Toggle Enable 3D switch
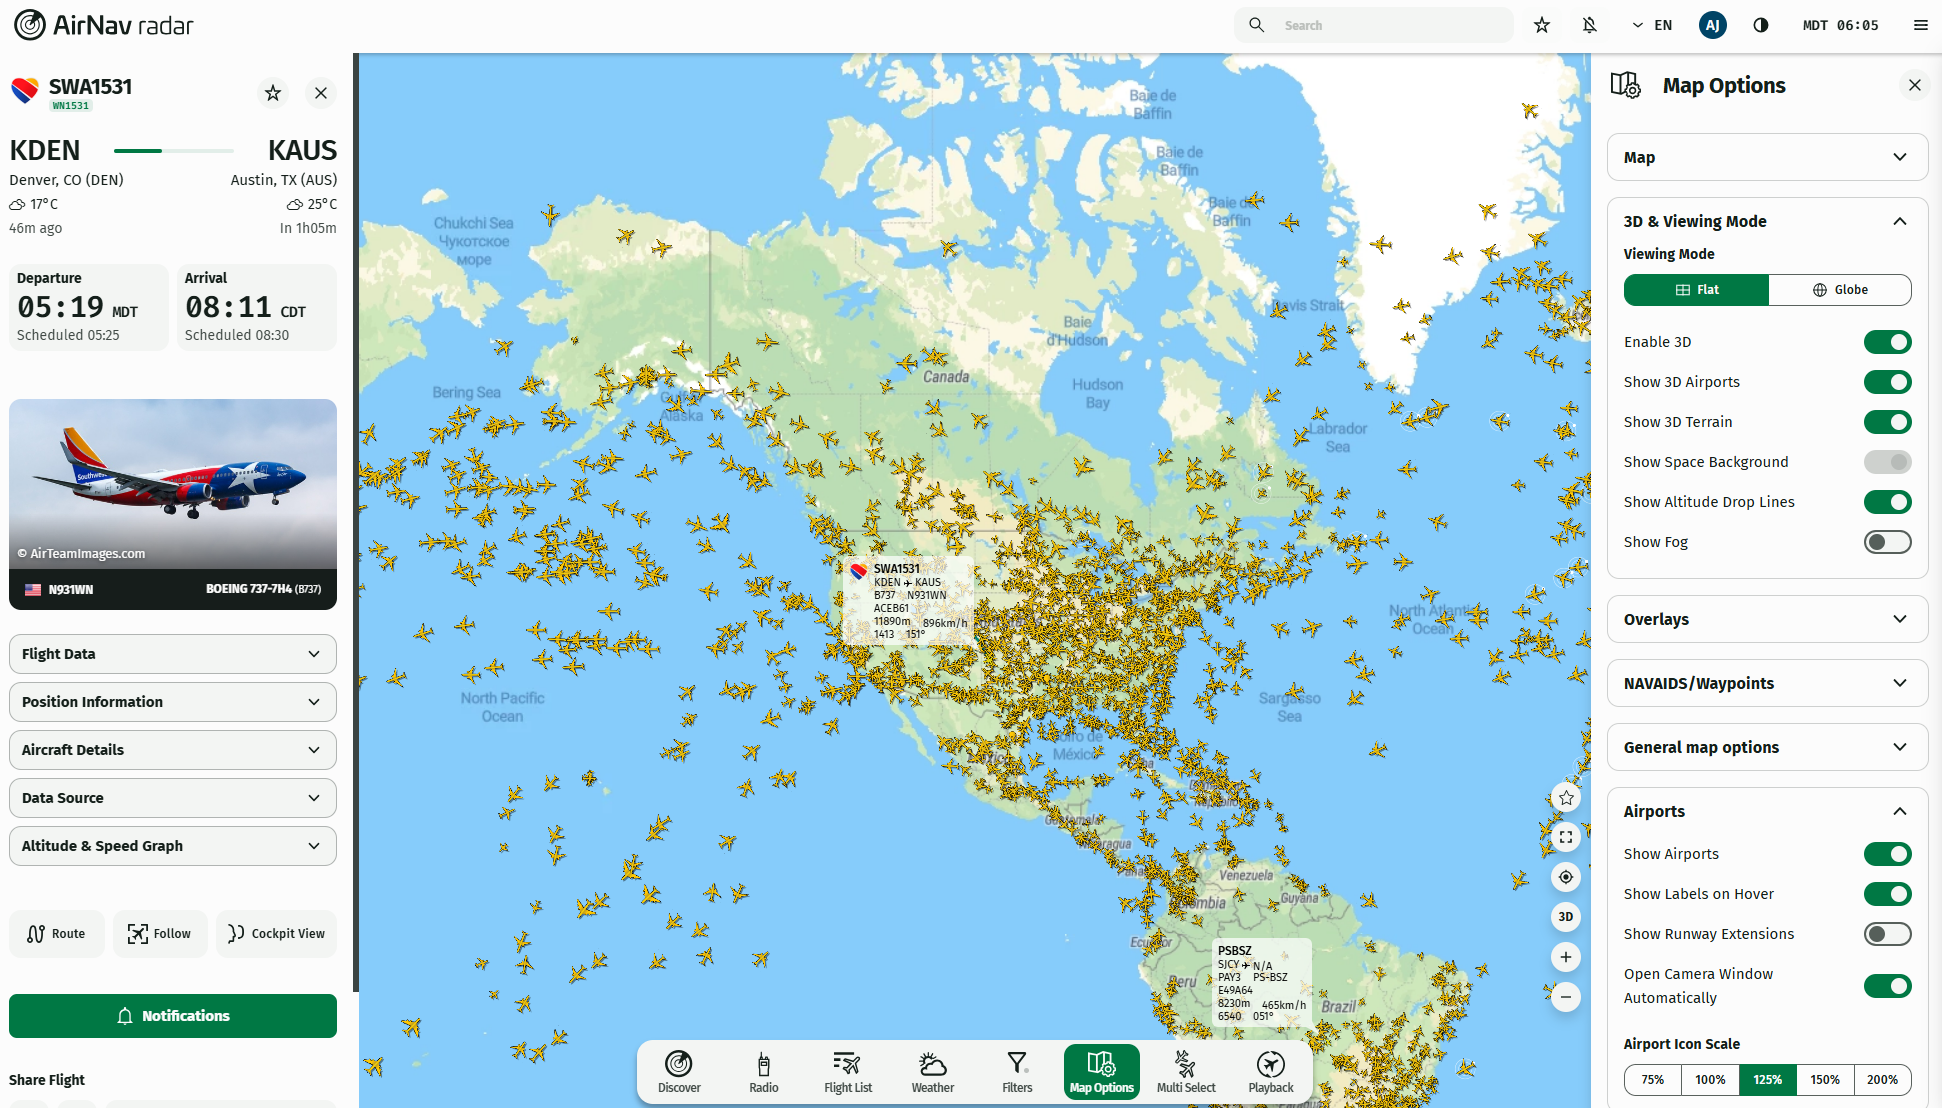 click(x=1887, y=342)
